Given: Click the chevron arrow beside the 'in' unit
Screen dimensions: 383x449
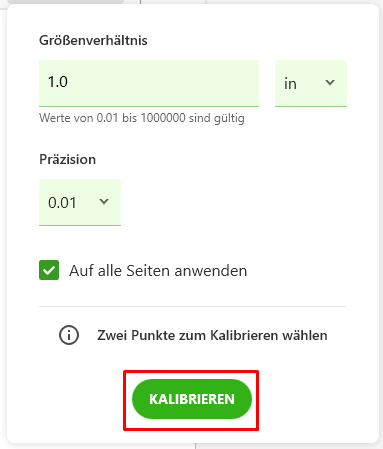Looking at the screenshot, I should 330,82.
